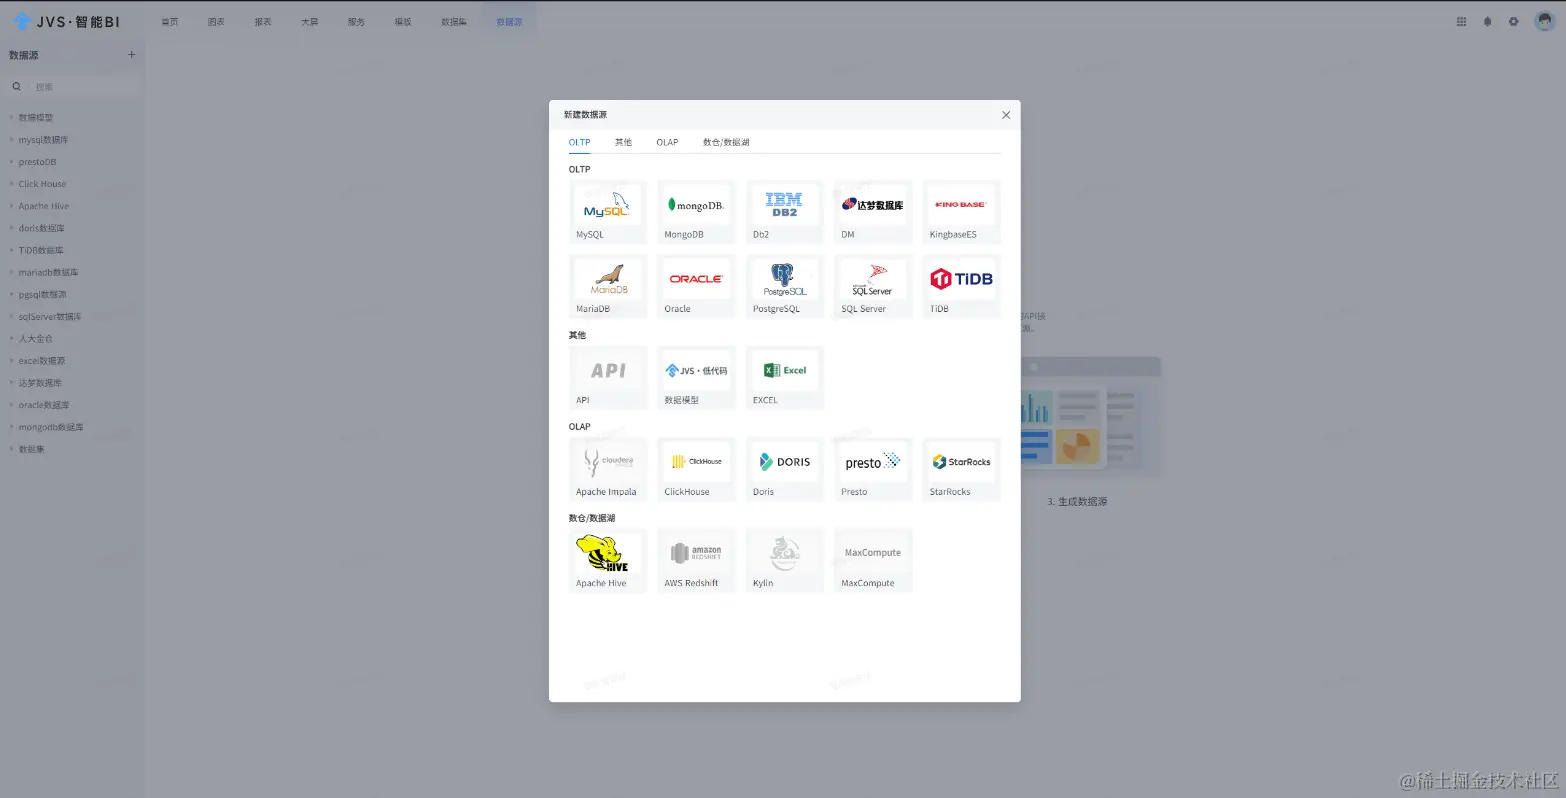The height and width of the screenshot is (798, 1566).
Task: Open the 数据集 top navigation item
Action: [x=454, y=22]
